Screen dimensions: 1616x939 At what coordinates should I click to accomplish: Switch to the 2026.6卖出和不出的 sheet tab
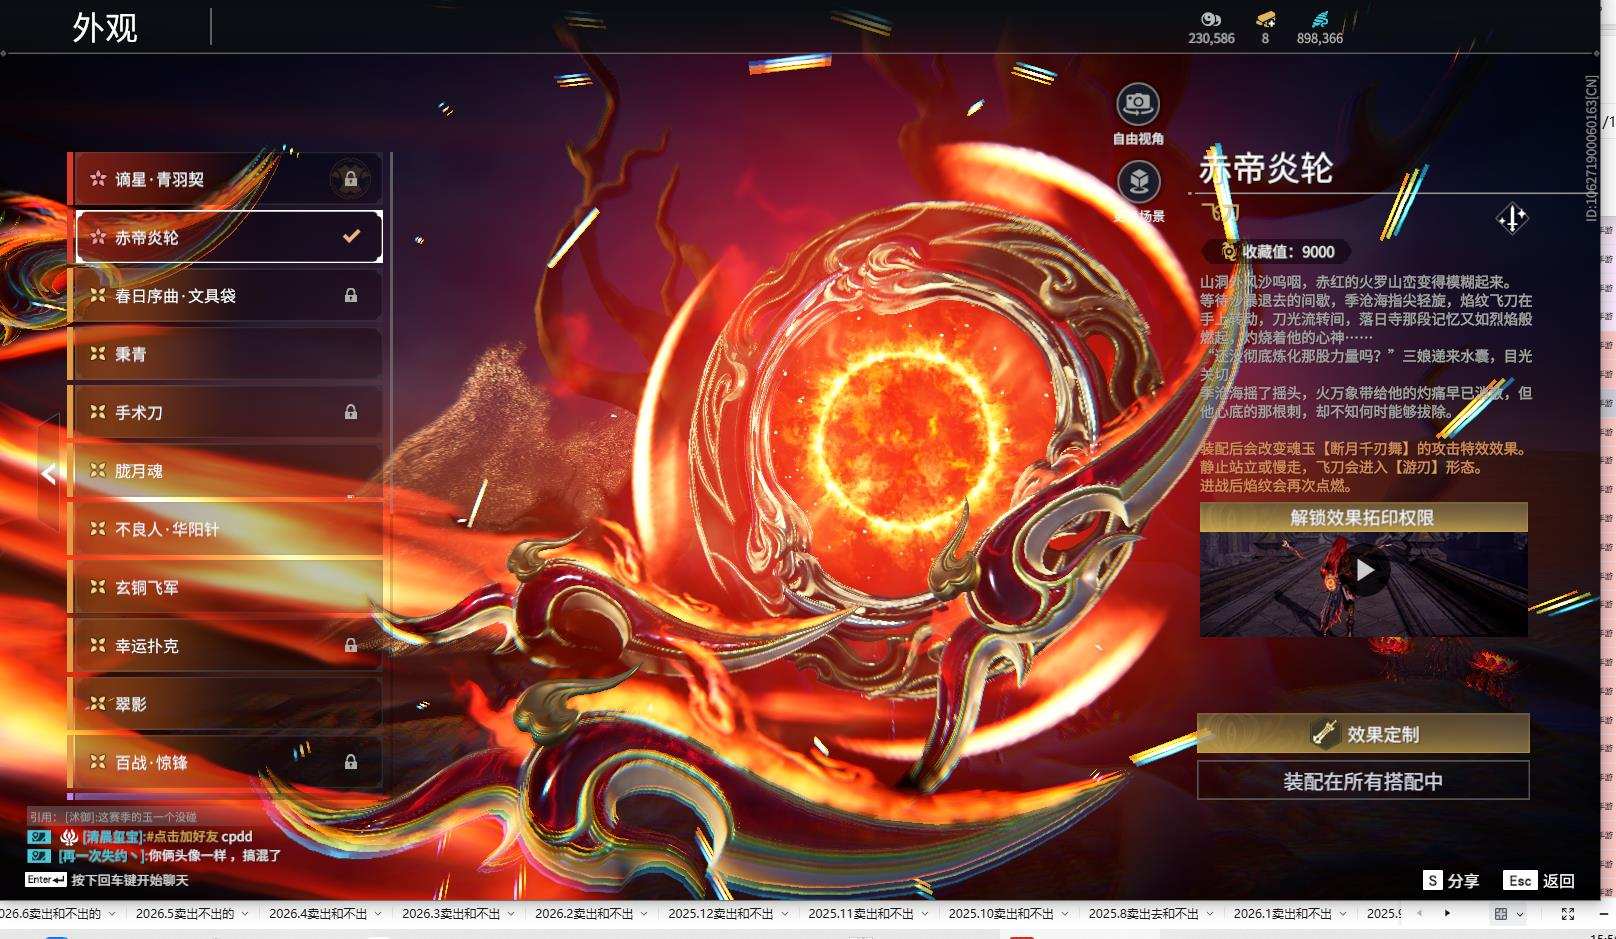pyautogui.click(x=51, y=914)
